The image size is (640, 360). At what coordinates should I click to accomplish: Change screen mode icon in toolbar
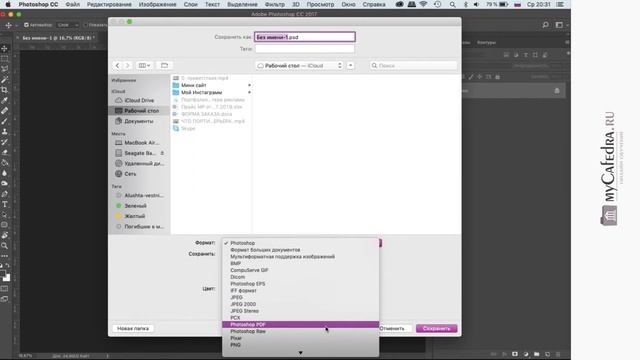tap(4, 299)
